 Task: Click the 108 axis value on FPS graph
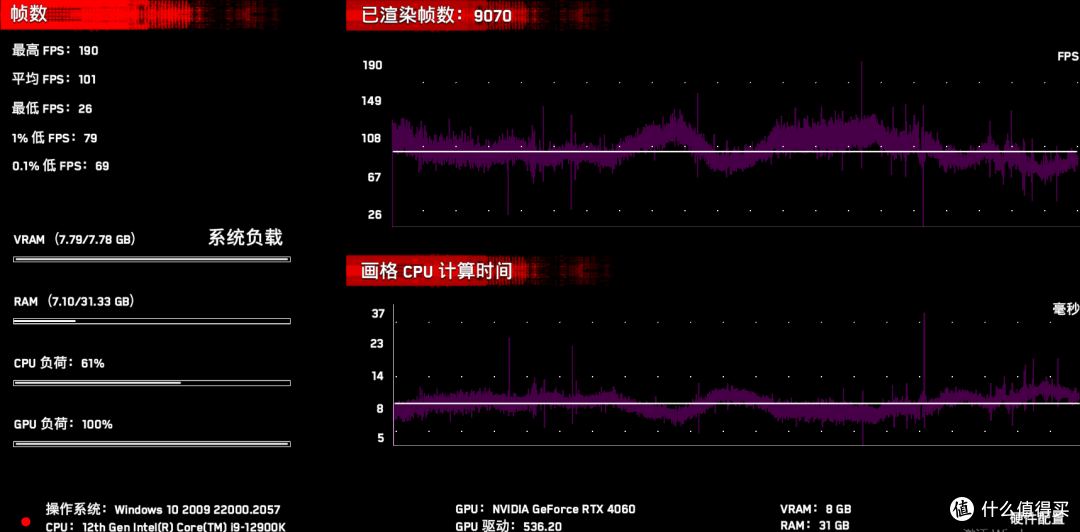click(373, 139)
